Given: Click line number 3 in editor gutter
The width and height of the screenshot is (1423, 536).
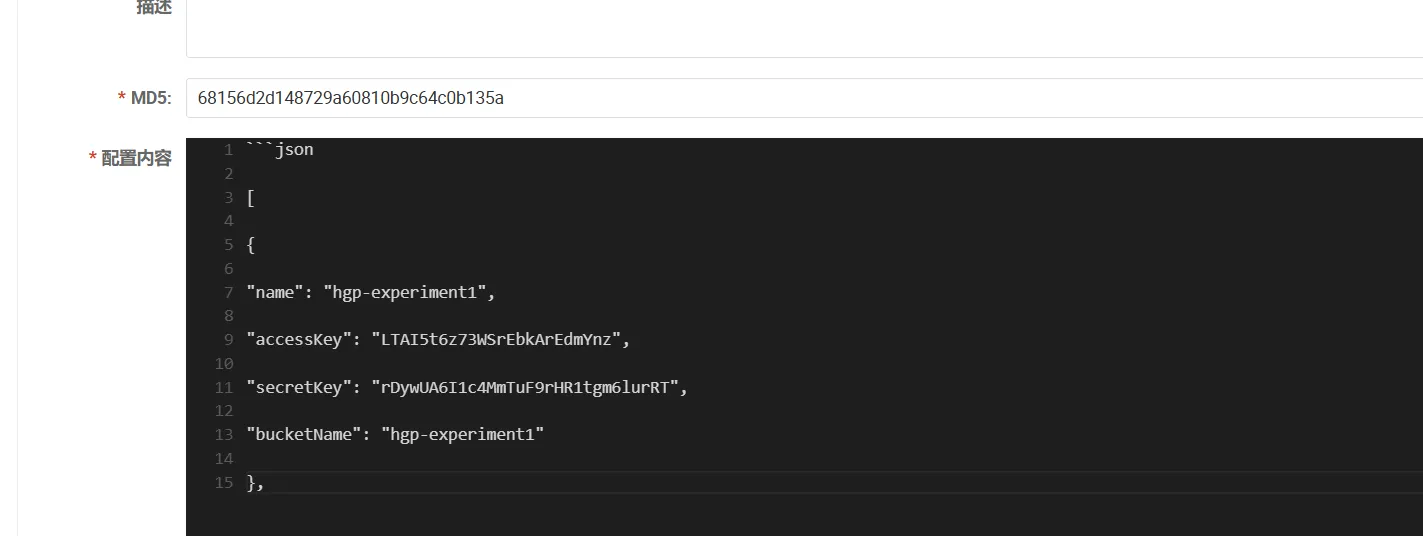Looking at the screenshot, I should coord(228,197).
